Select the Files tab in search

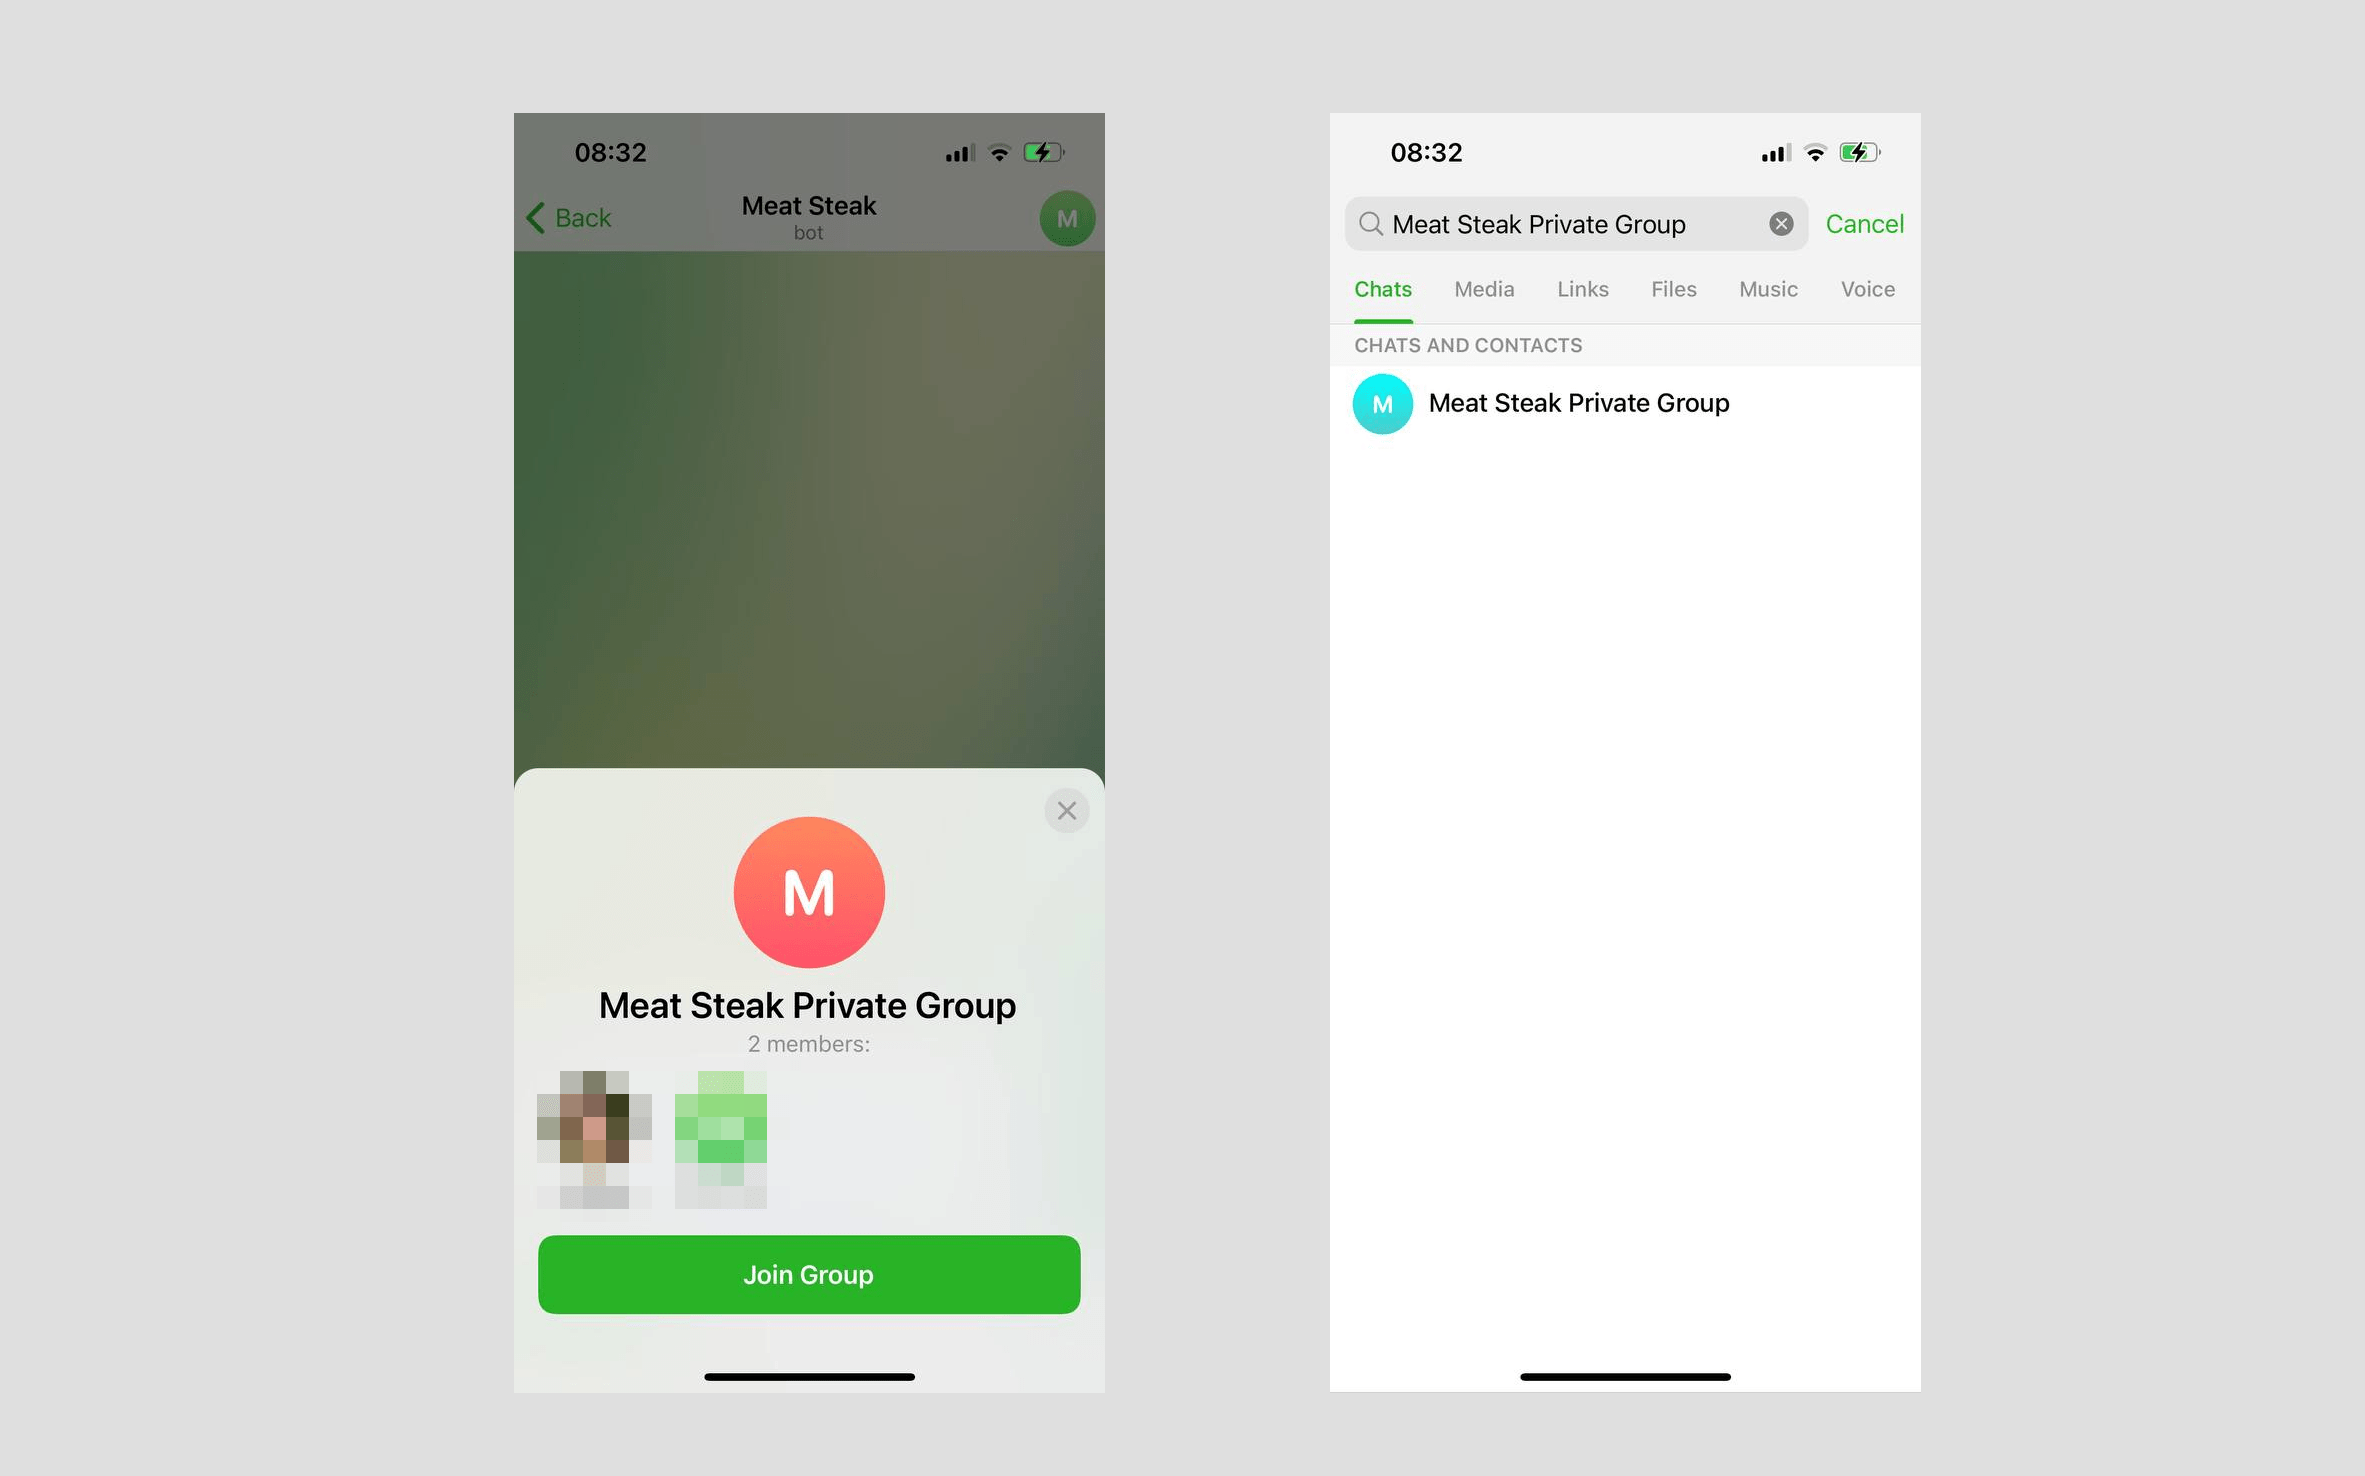coord(1671,287)
